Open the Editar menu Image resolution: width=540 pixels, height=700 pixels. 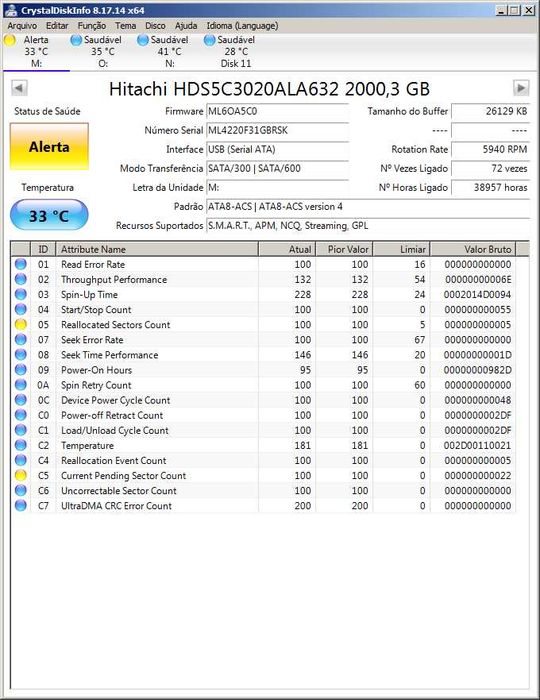pyautogui.click(x=57, y=26)
